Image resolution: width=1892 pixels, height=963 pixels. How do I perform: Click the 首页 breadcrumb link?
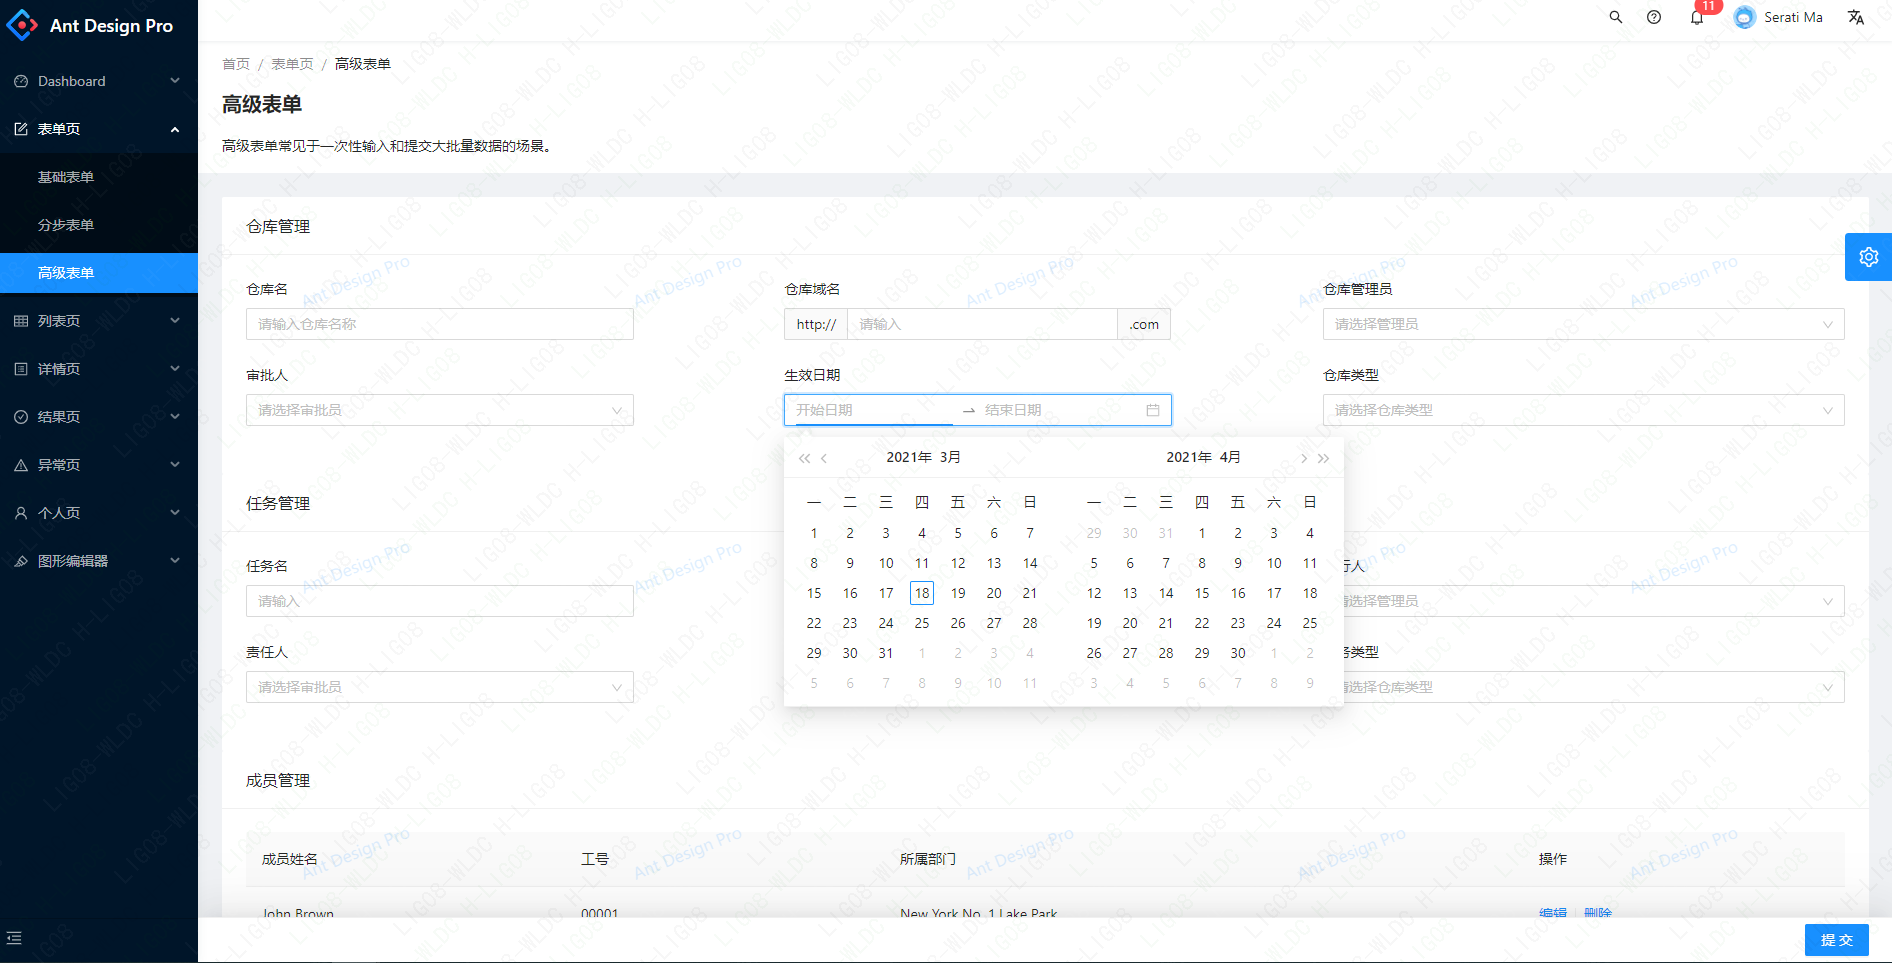tap(236, 63)
